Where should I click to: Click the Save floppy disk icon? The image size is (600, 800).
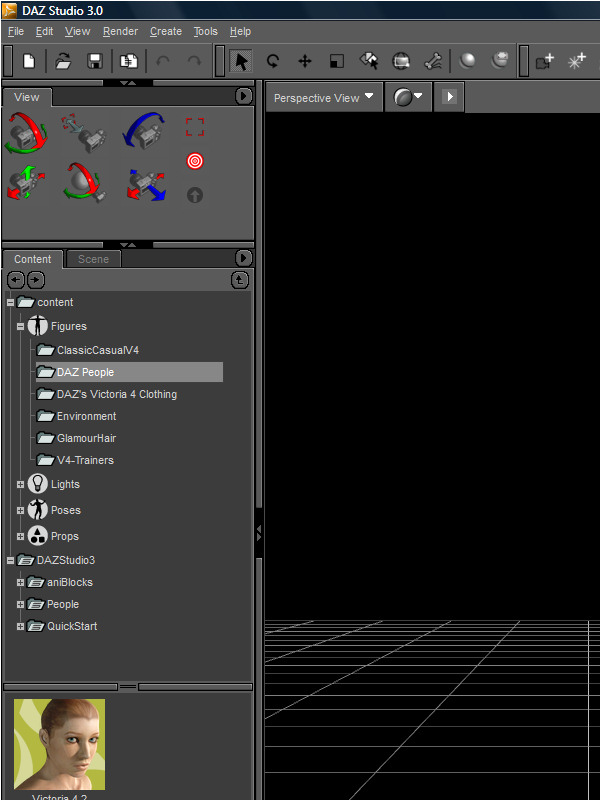pyautogui.click(x=95, y=61)
